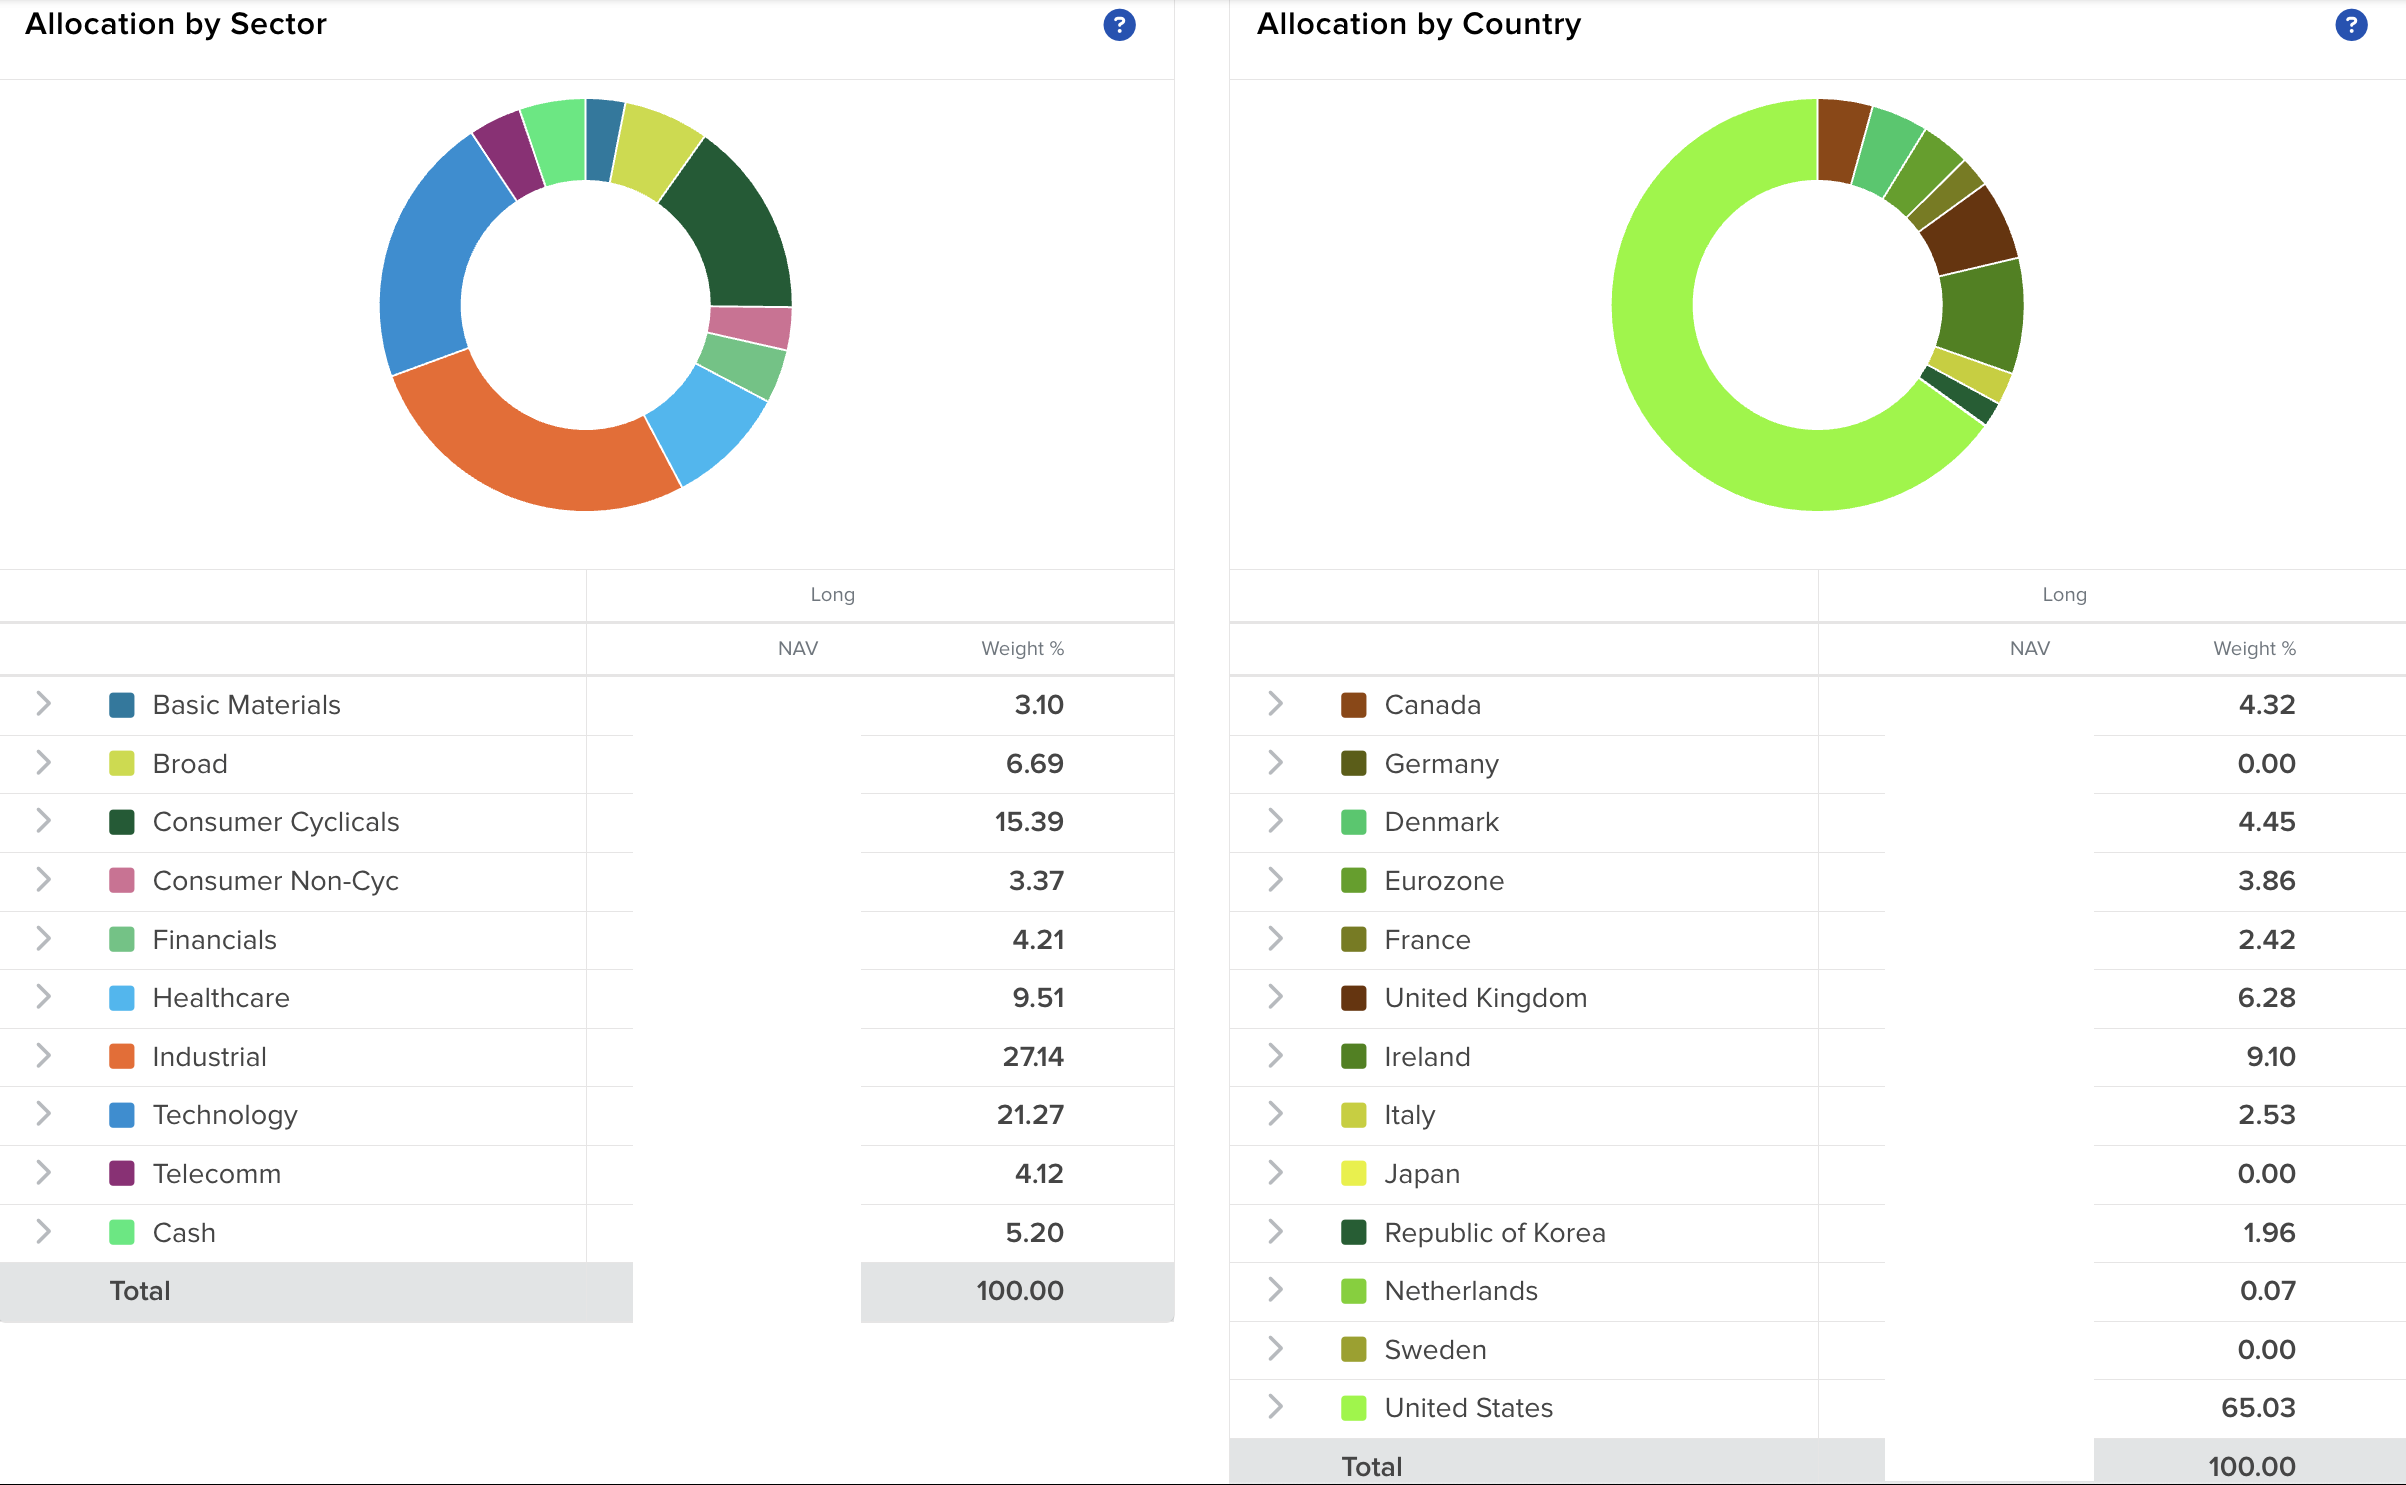
Task: Expand the Technology sector row
Action: pyautogui.click(x=43, y=1114)
